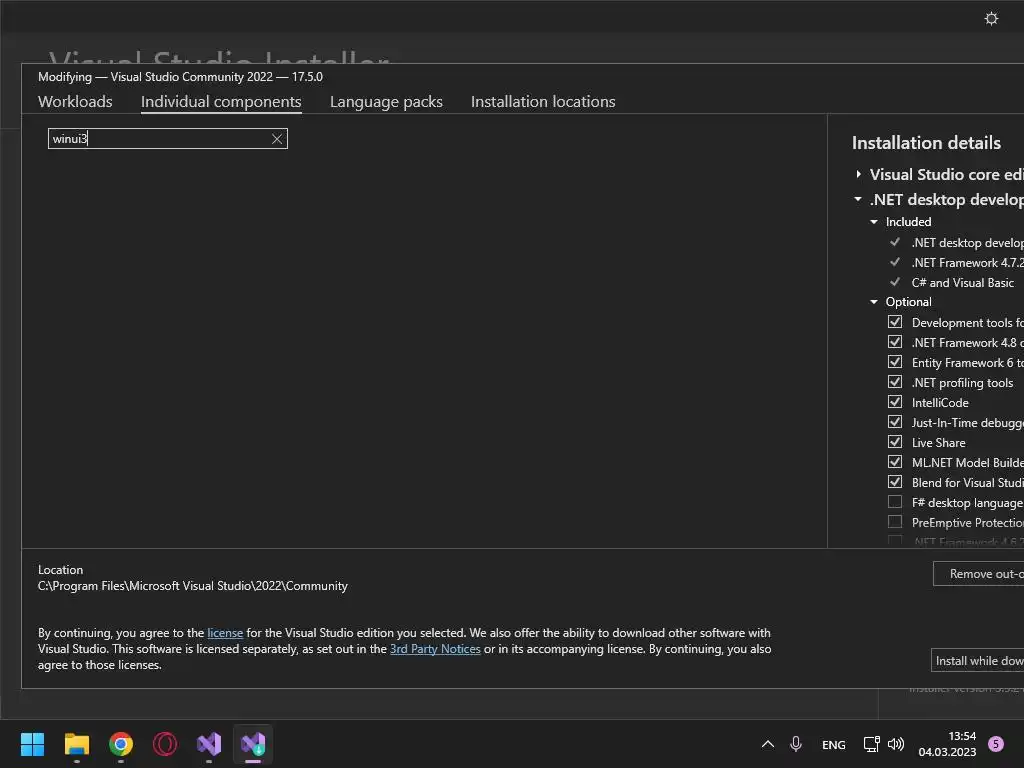Image resolution: width=1024 pixels, height=768 pixels.
Task: Uncheck Blend for Visual Studio
Action: [895, 483]
